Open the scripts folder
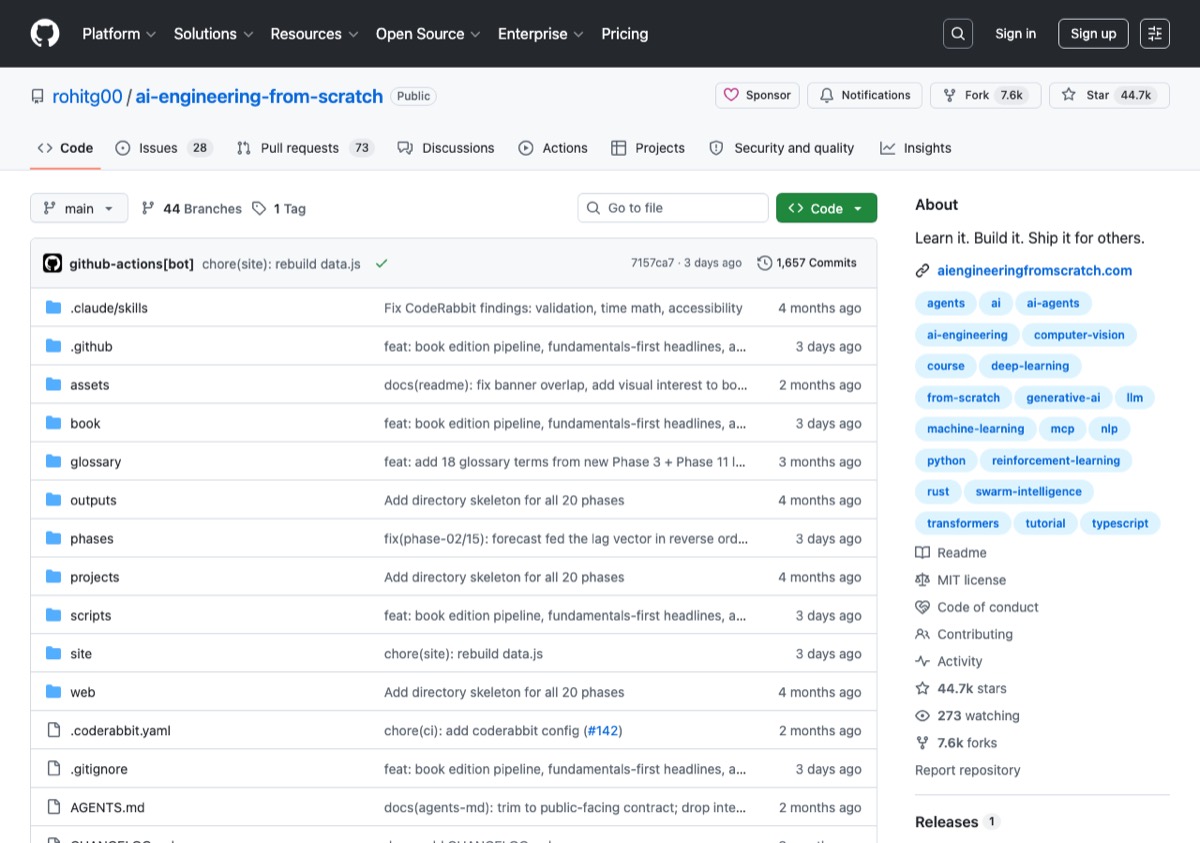The height and width of the screenshot is (843, 1200). pyautogui.click(x=90, y=616)
